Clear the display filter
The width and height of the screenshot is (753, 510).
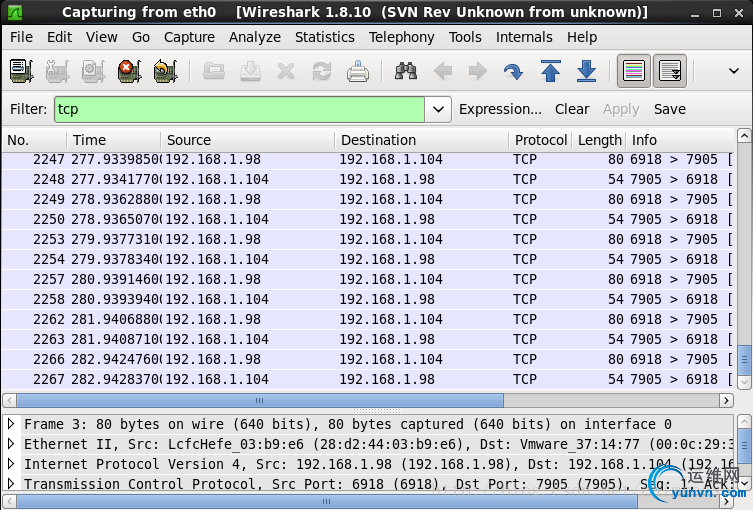click(x=572, y=109)
